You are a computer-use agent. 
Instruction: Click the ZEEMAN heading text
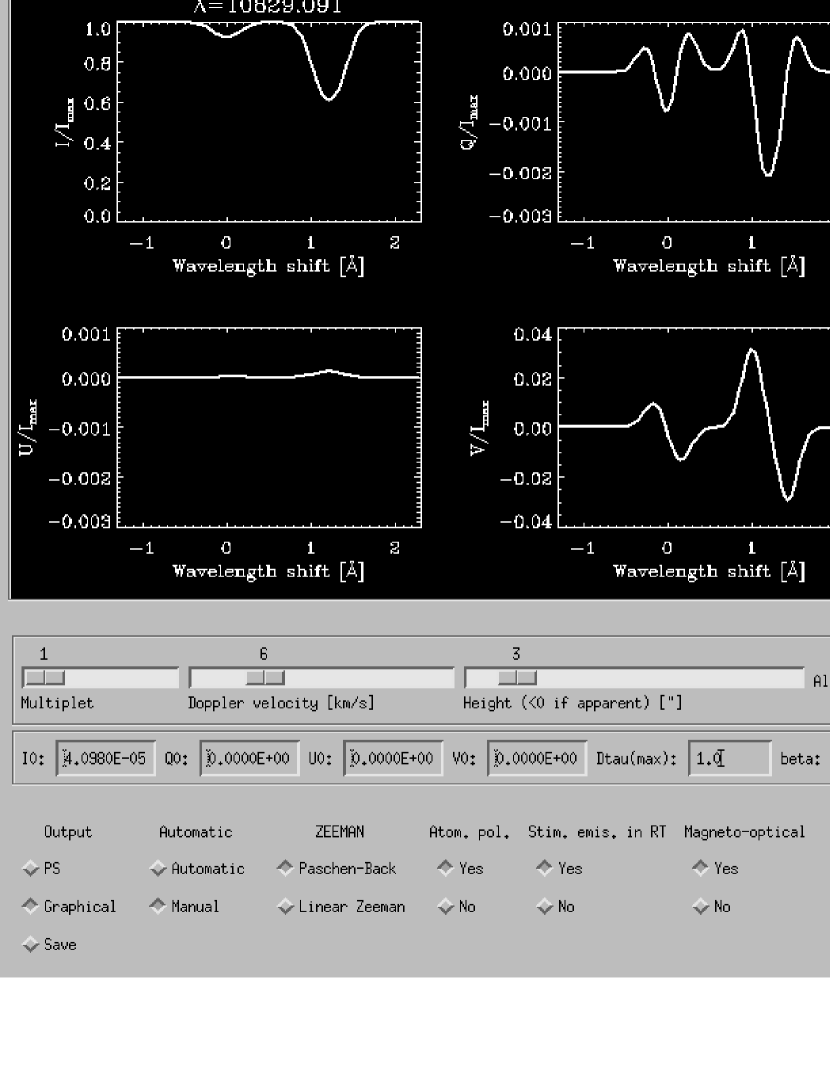[339, 832]
